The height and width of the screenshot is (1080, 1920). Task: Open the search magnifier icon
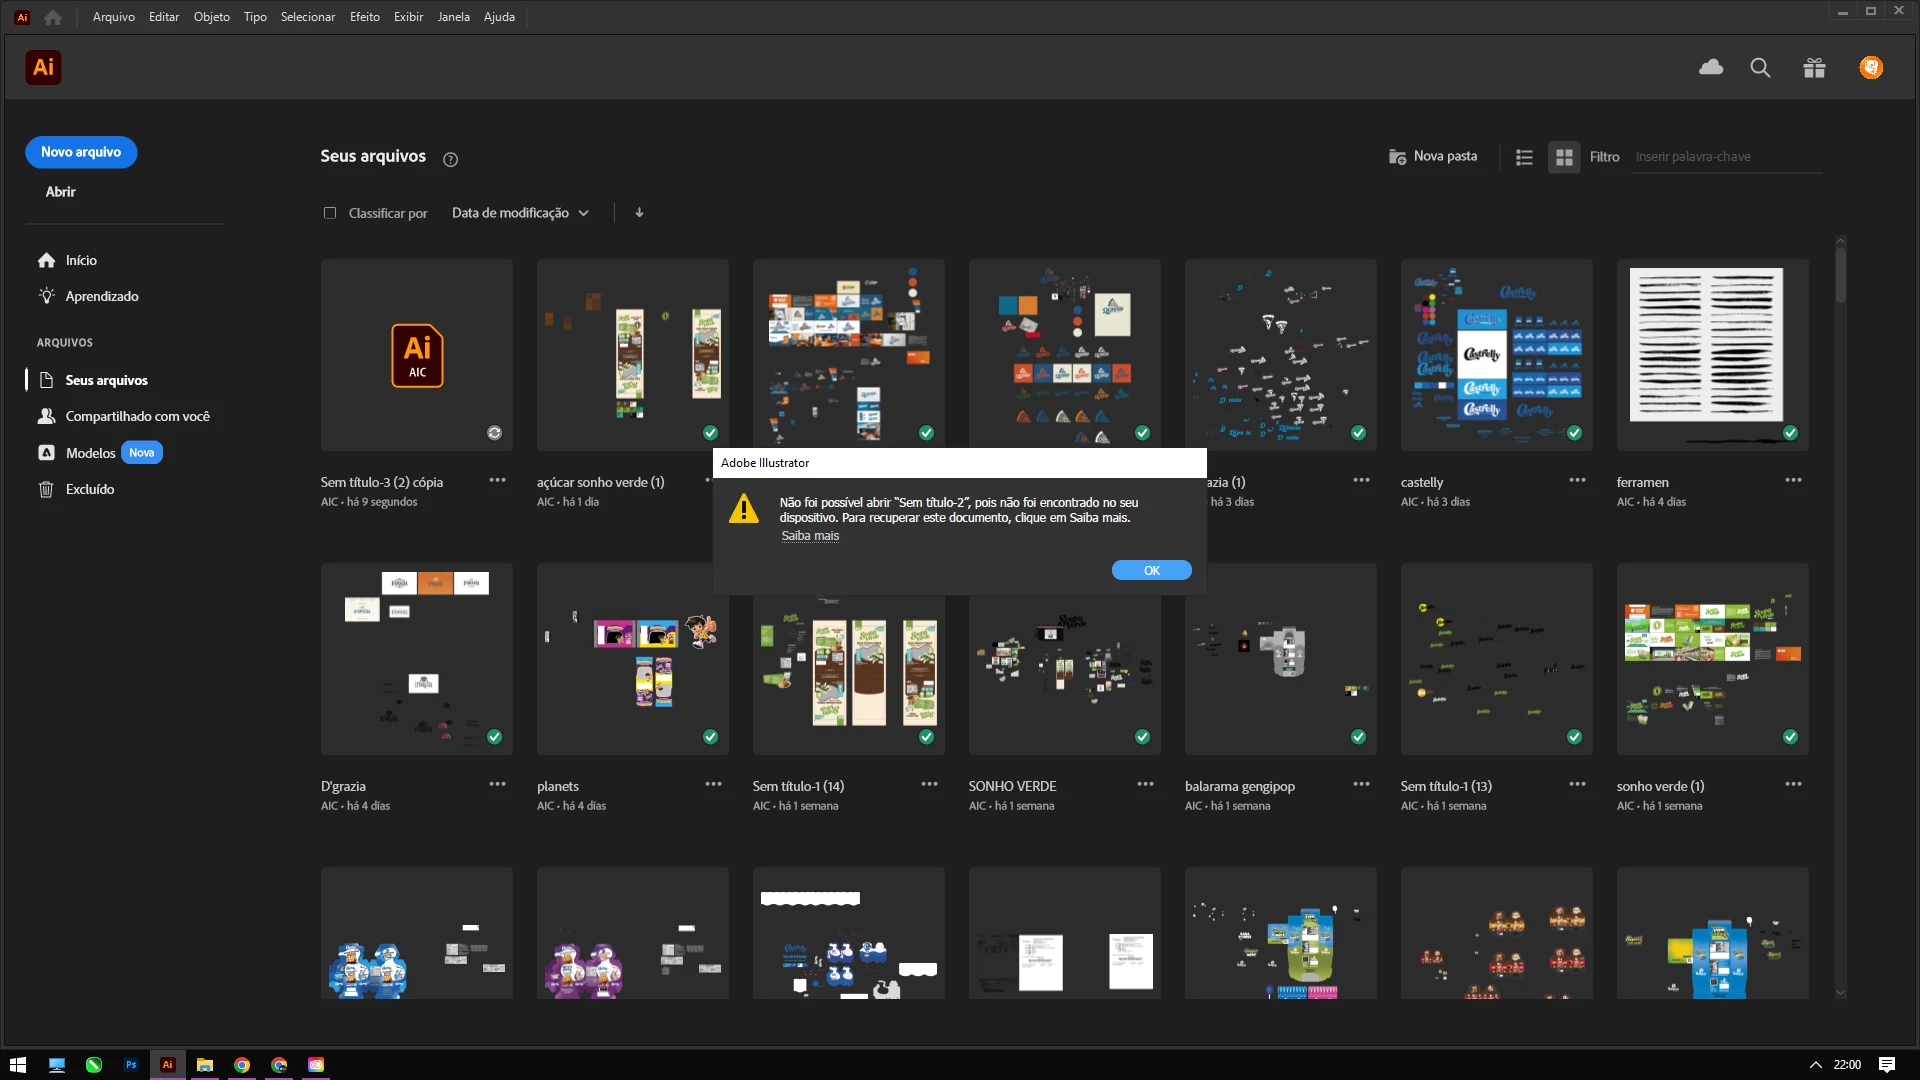coord(1760,67)
